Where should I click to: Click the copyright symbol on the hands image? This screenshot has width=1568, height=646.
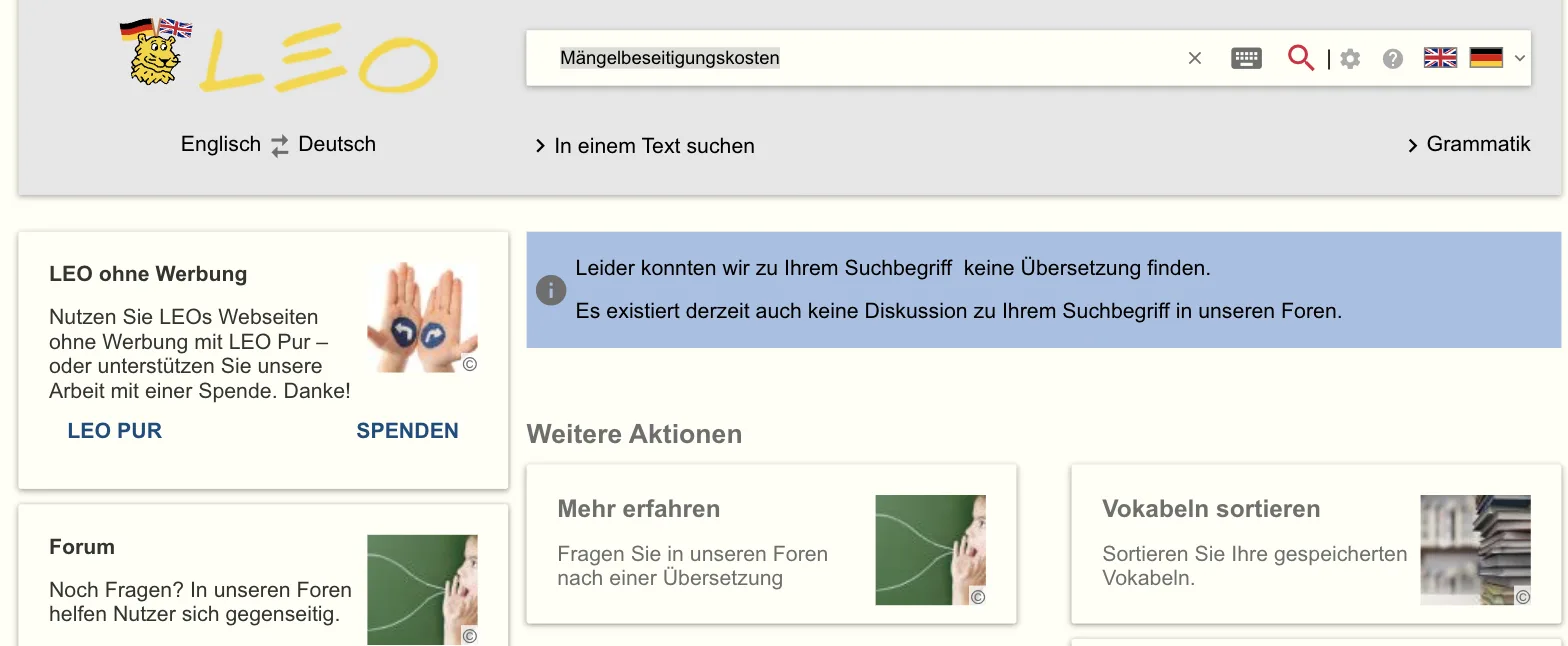pos(469,364)
